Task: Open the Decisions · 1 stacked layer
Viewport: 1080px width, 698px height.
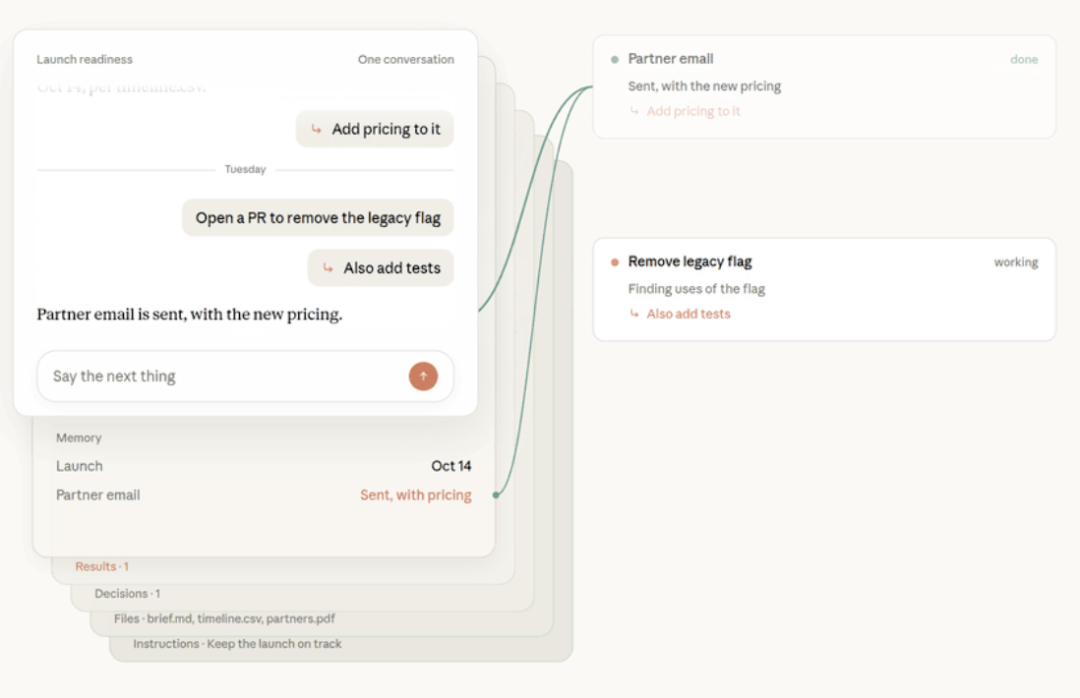Action: [x=127, y=593]
